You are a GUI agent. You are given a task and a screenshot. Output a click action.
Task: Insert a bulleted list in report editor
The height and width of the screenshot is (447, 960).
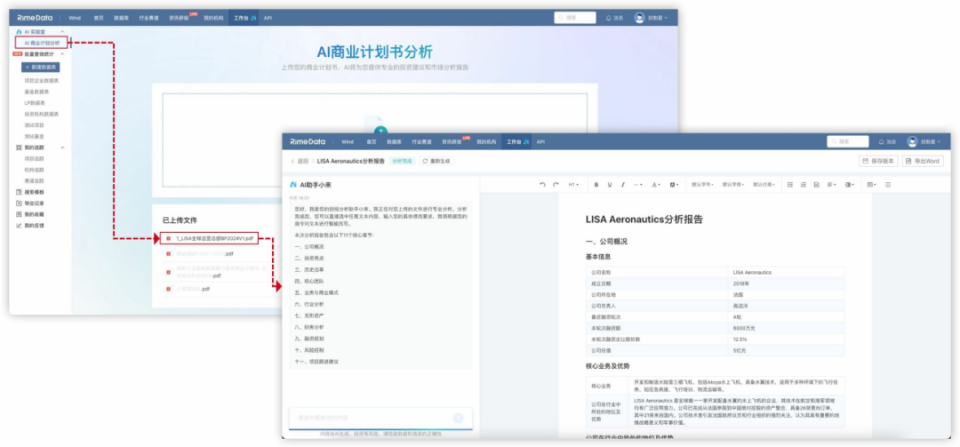(x=790, y=184)
